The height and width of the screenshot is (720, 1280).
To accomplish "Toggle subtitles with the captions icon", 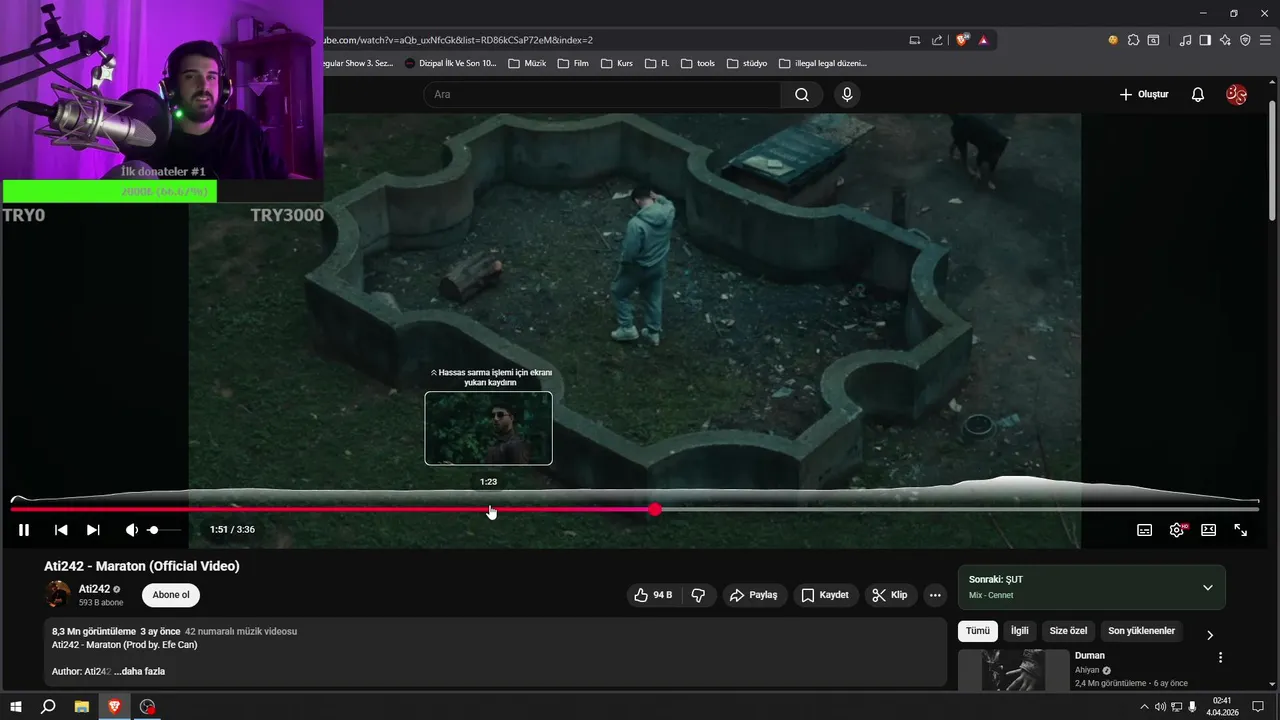I will [x=1145, y=530].
